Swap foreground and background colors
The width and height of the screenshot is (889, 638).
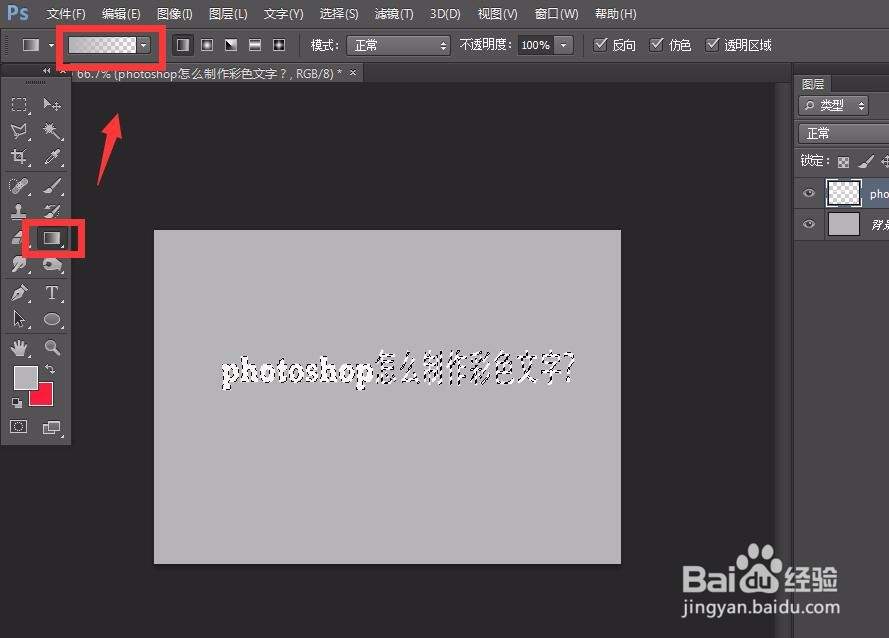50,369
